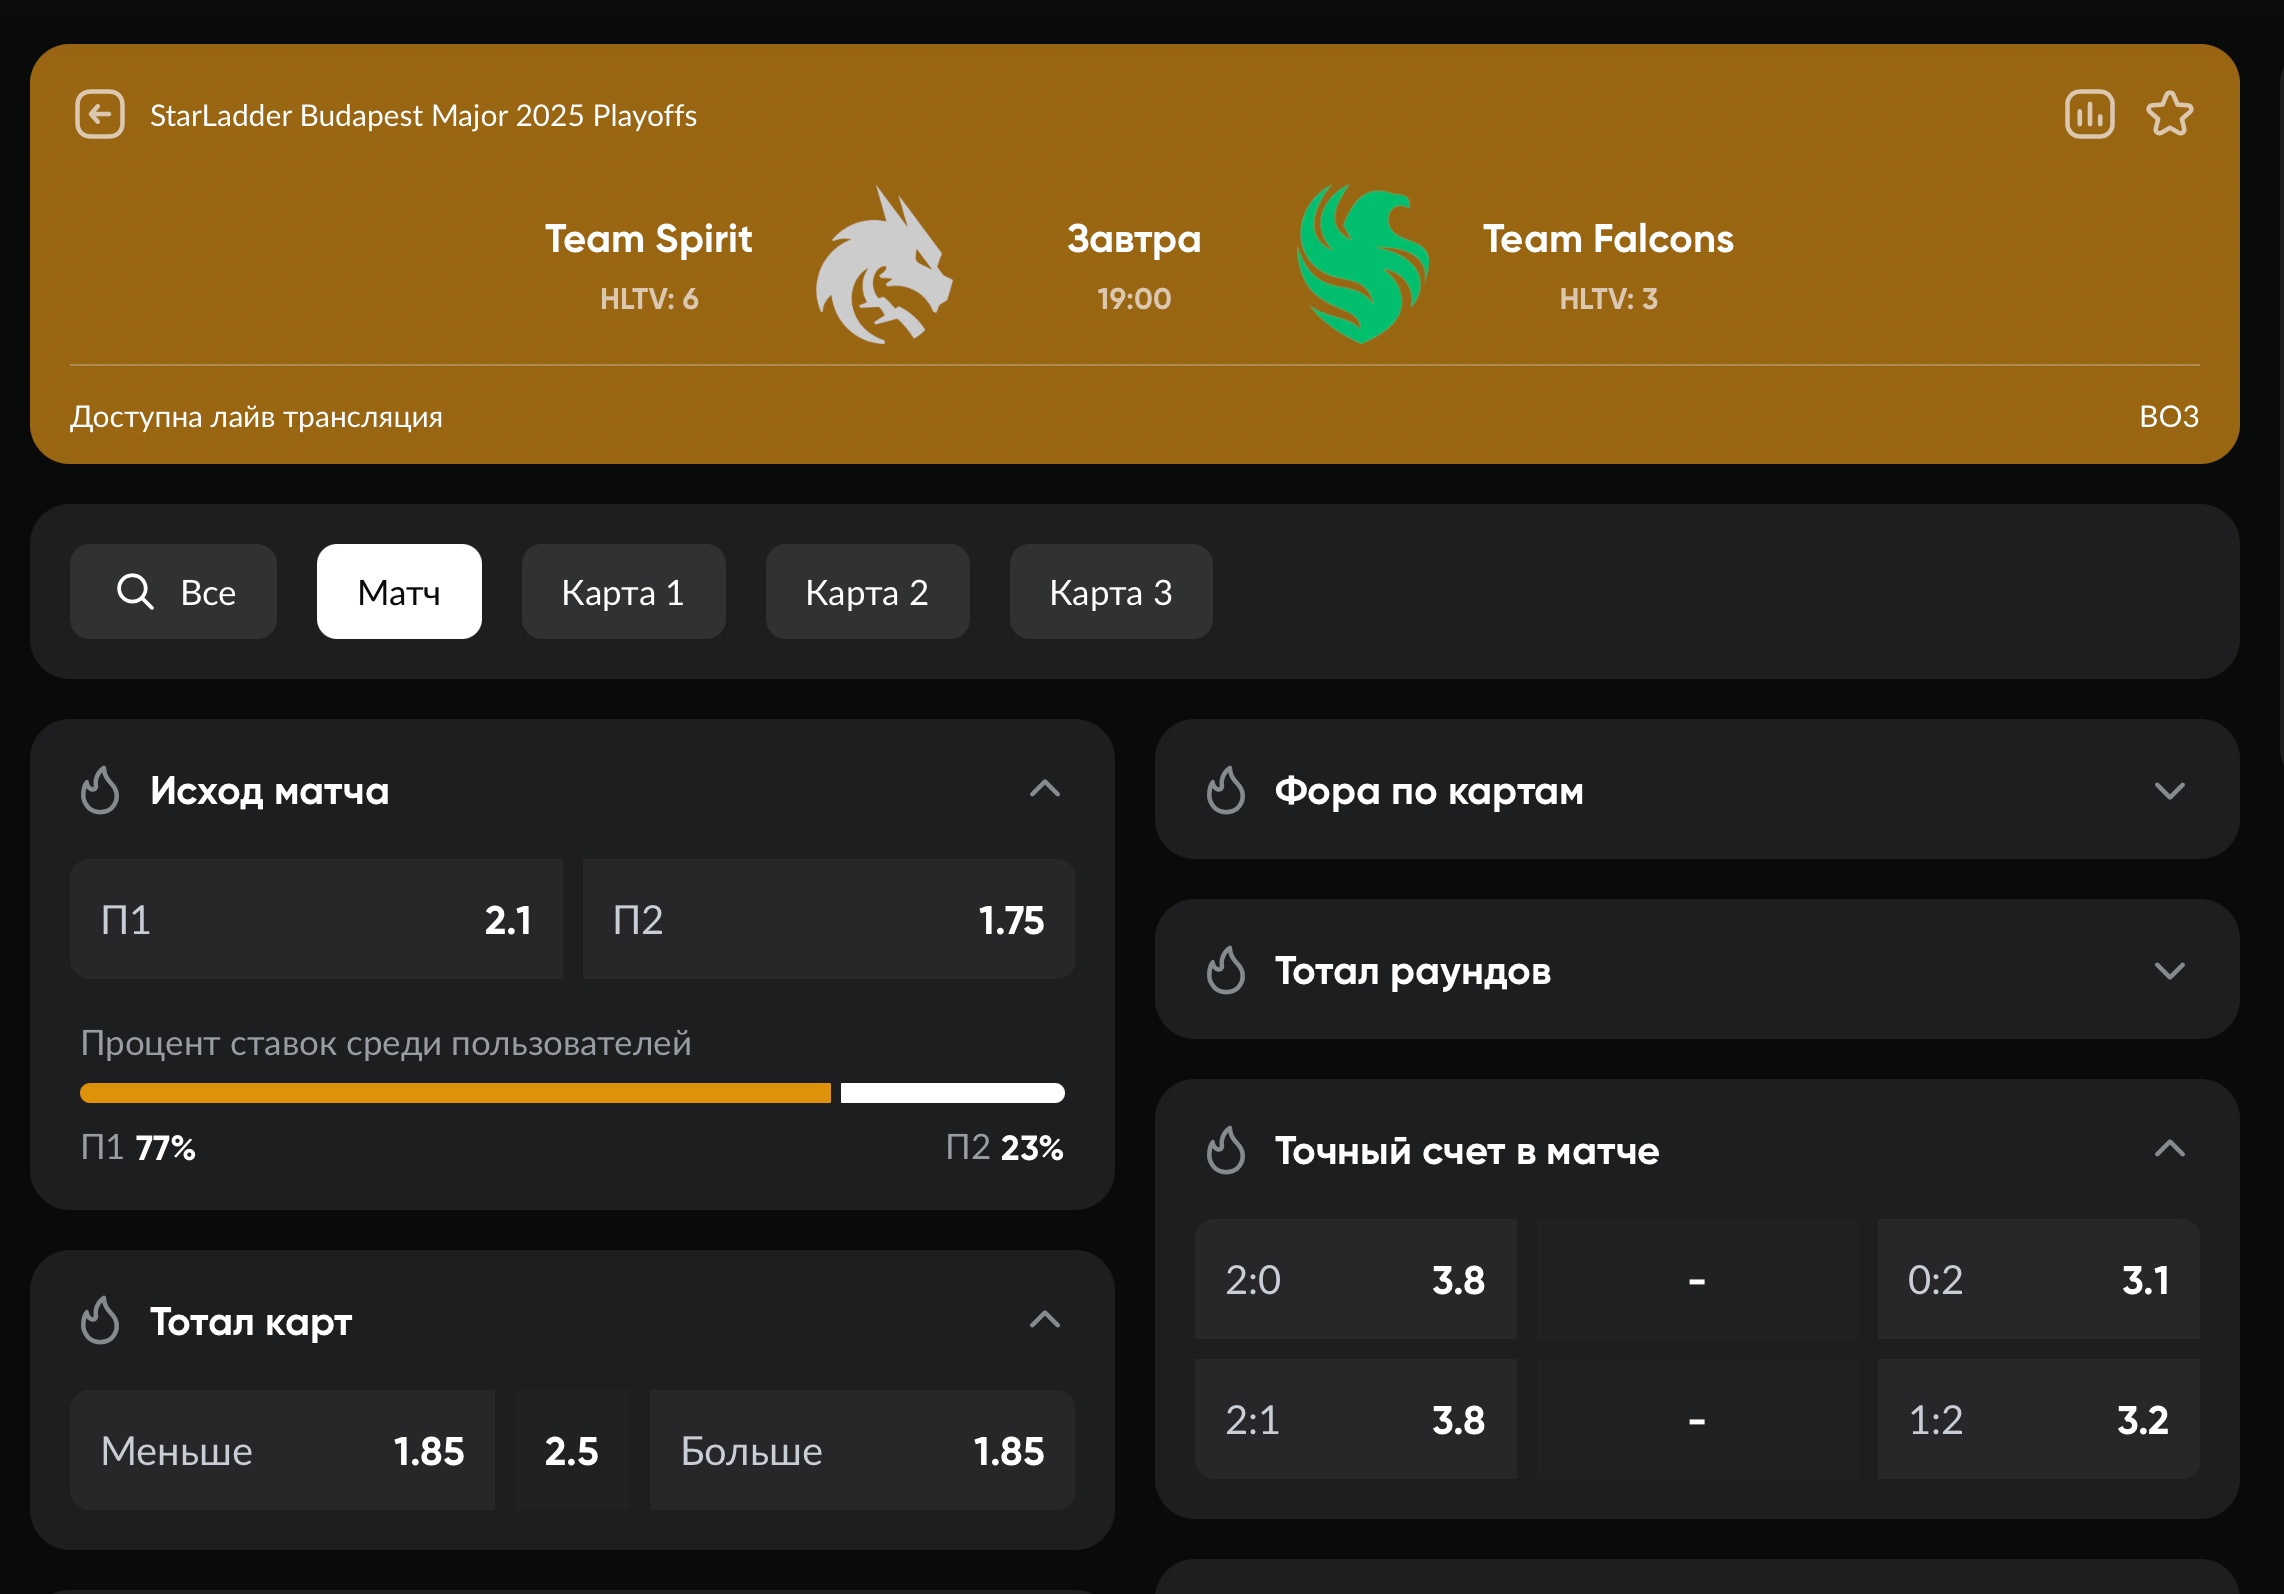Open match statistics chart icon
This screenshot has width=2284, height=1594.
tap(2089, 114)
